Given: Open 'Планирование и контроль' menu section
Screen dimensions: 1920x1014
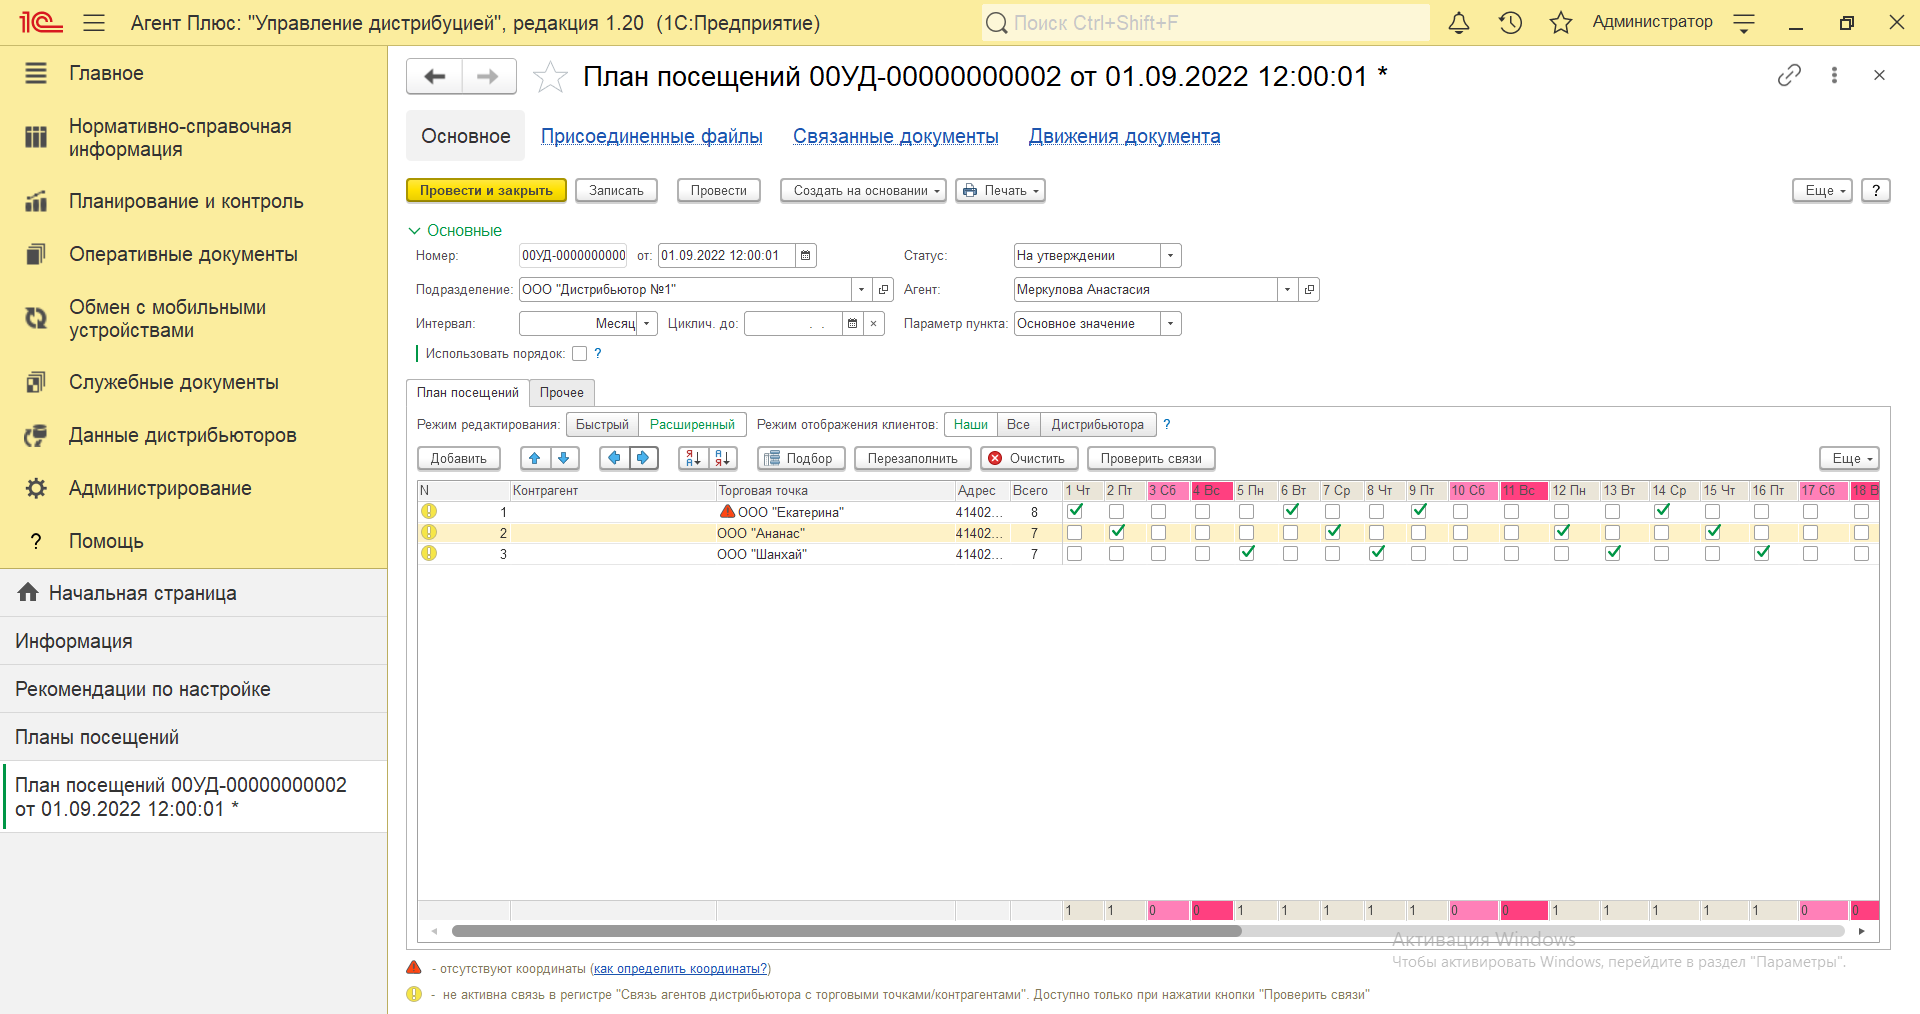Looking at the screenshot, I should (186, 202).
